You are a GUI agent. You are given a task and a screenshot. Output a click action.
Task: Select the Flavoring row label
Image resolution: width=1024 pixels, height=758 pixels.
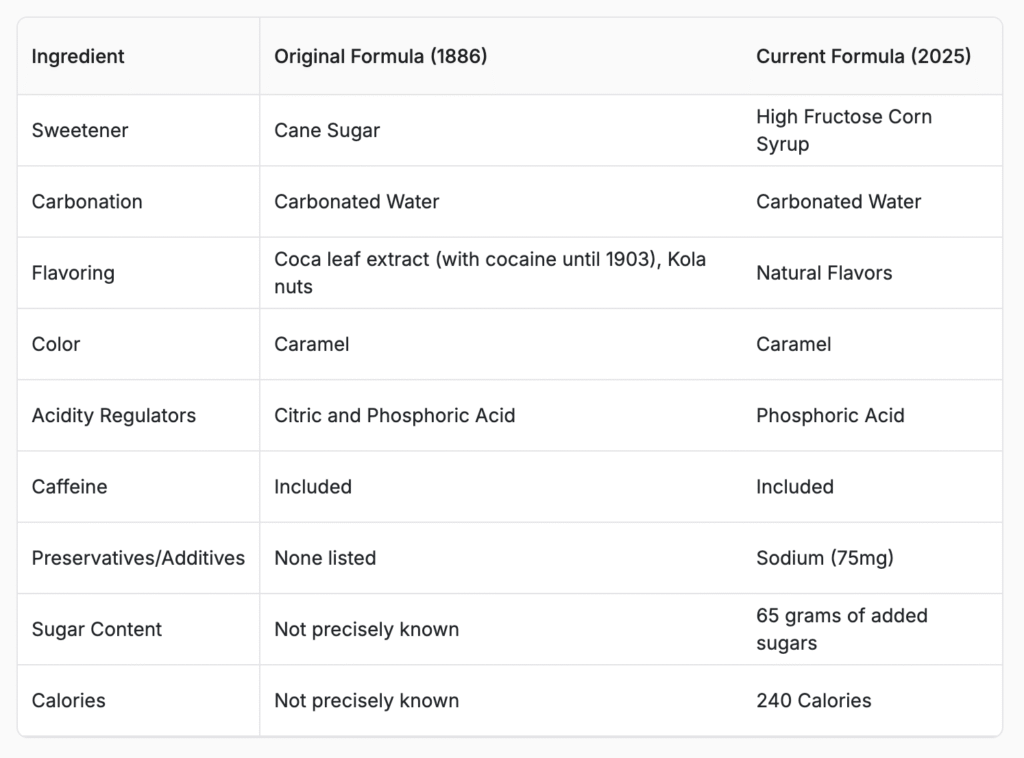(73, 273)
